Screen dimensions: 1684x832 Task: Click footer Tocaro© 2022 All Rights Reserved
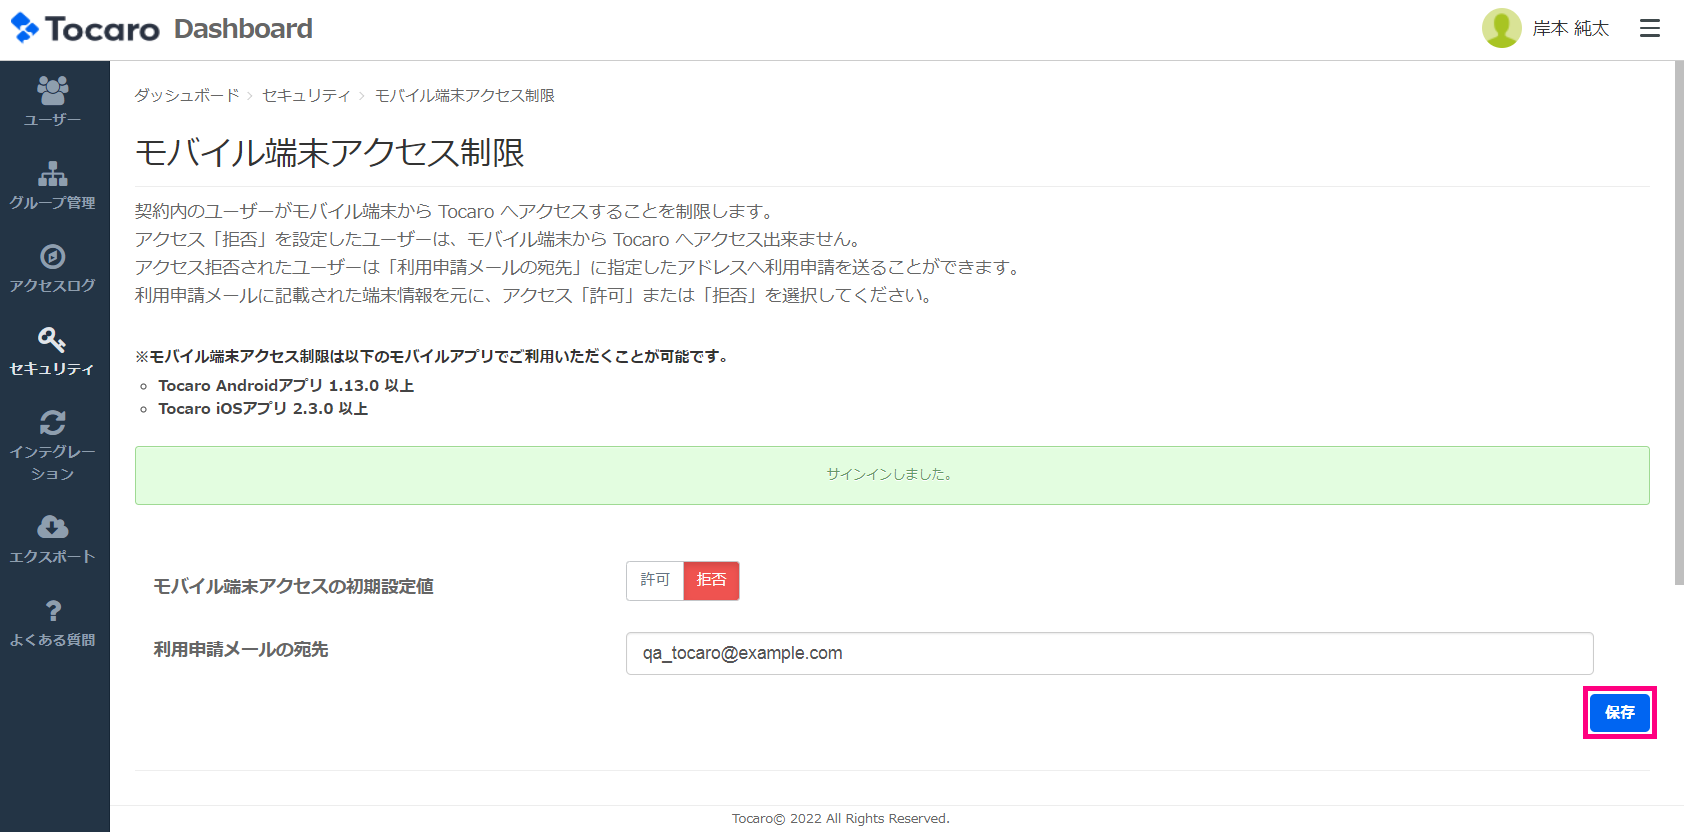841,818
